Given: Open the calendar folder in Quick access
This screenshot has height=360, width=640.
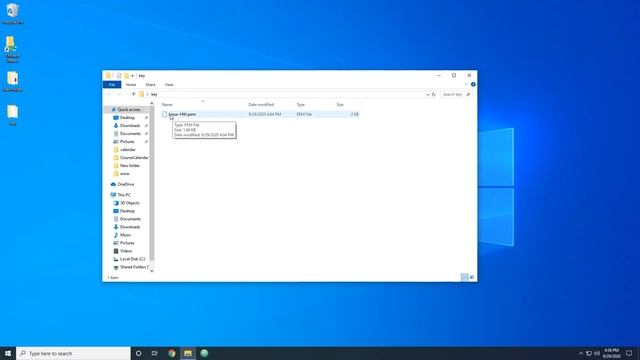Looking at the screenshot, I should [x=127, y=150].
